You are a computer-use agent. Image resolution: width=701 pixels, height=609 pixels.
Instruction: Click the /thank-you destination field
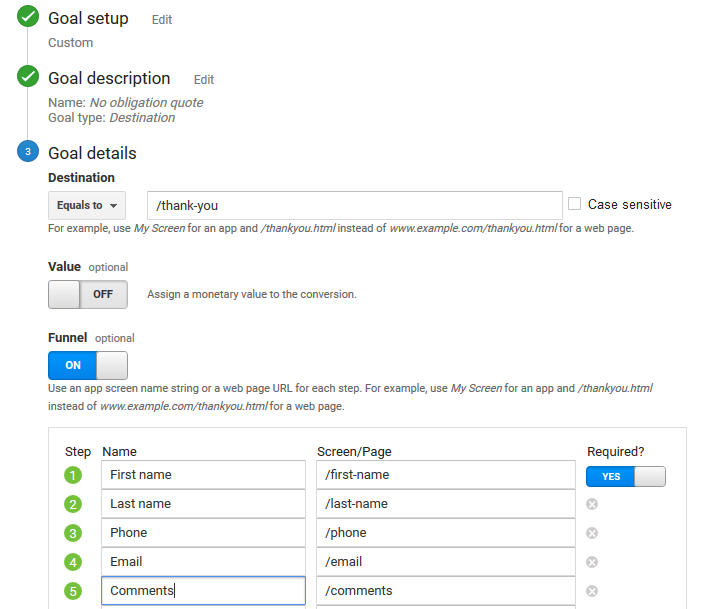coord(355,205)
